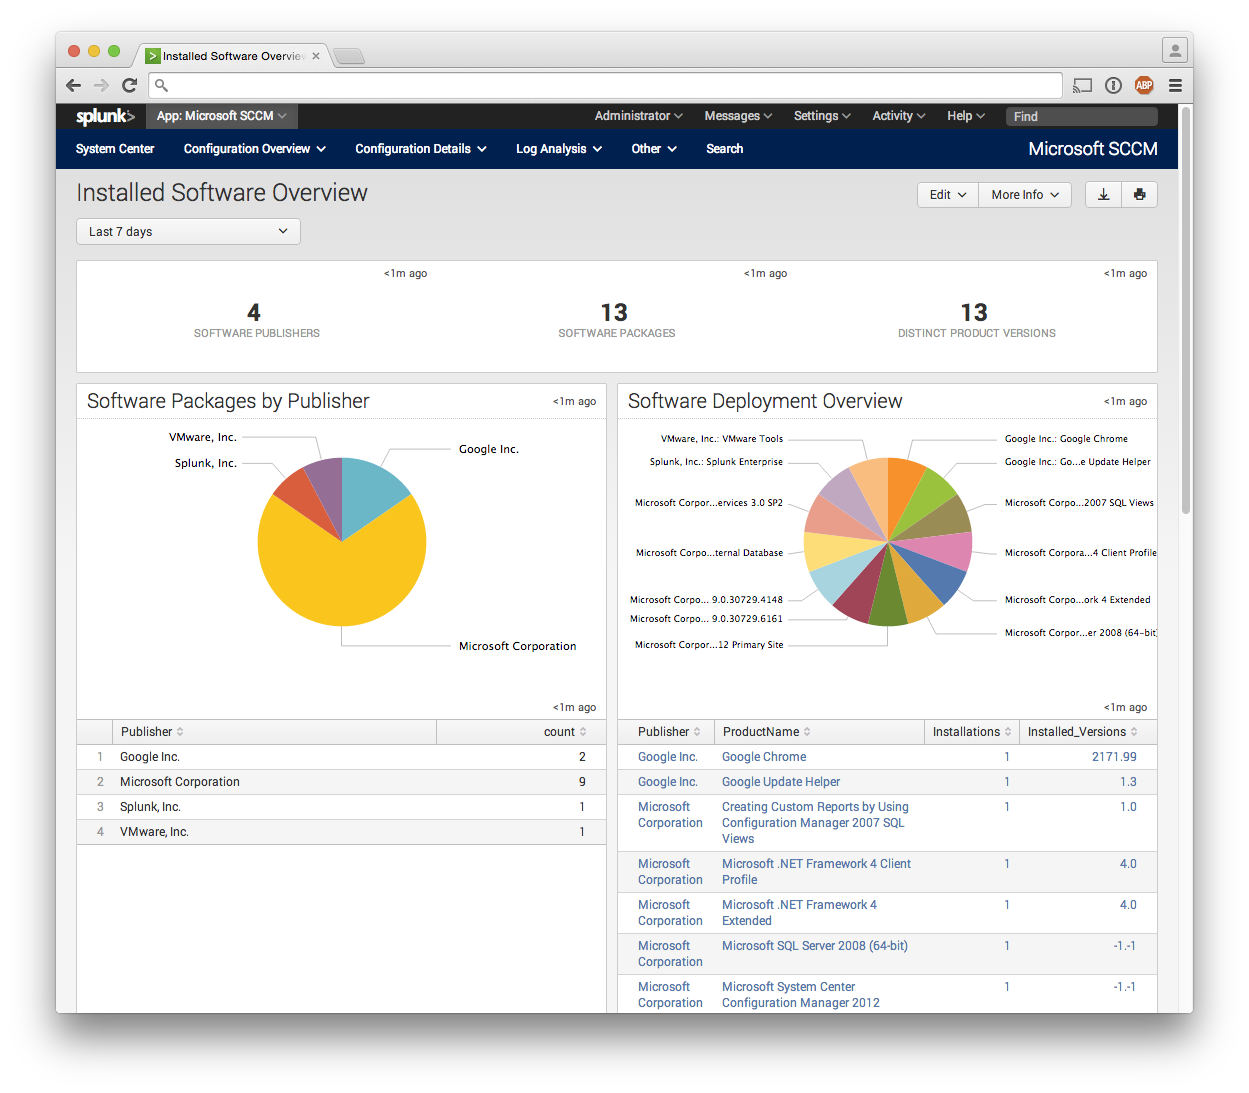The image size is (1249, 1093).
Task: Export the dashboard with download icon
Action: [1103, 194]
